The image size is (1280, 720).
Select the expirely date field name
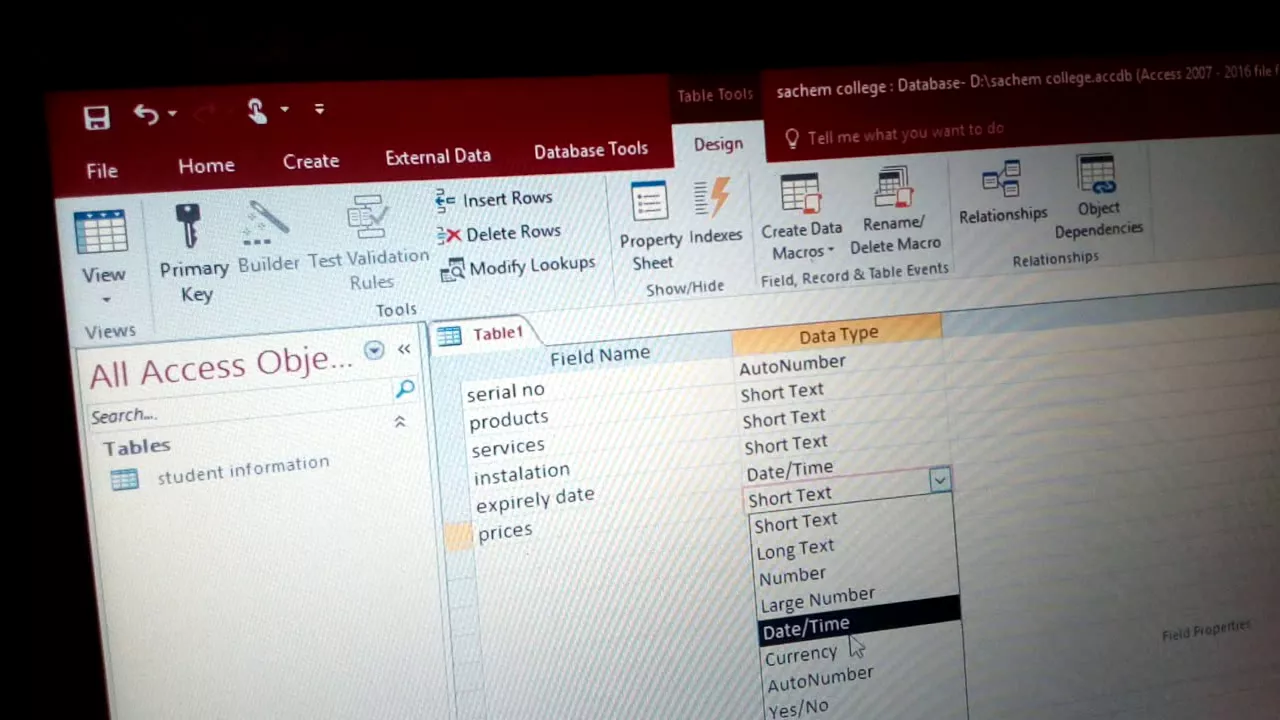535,499
